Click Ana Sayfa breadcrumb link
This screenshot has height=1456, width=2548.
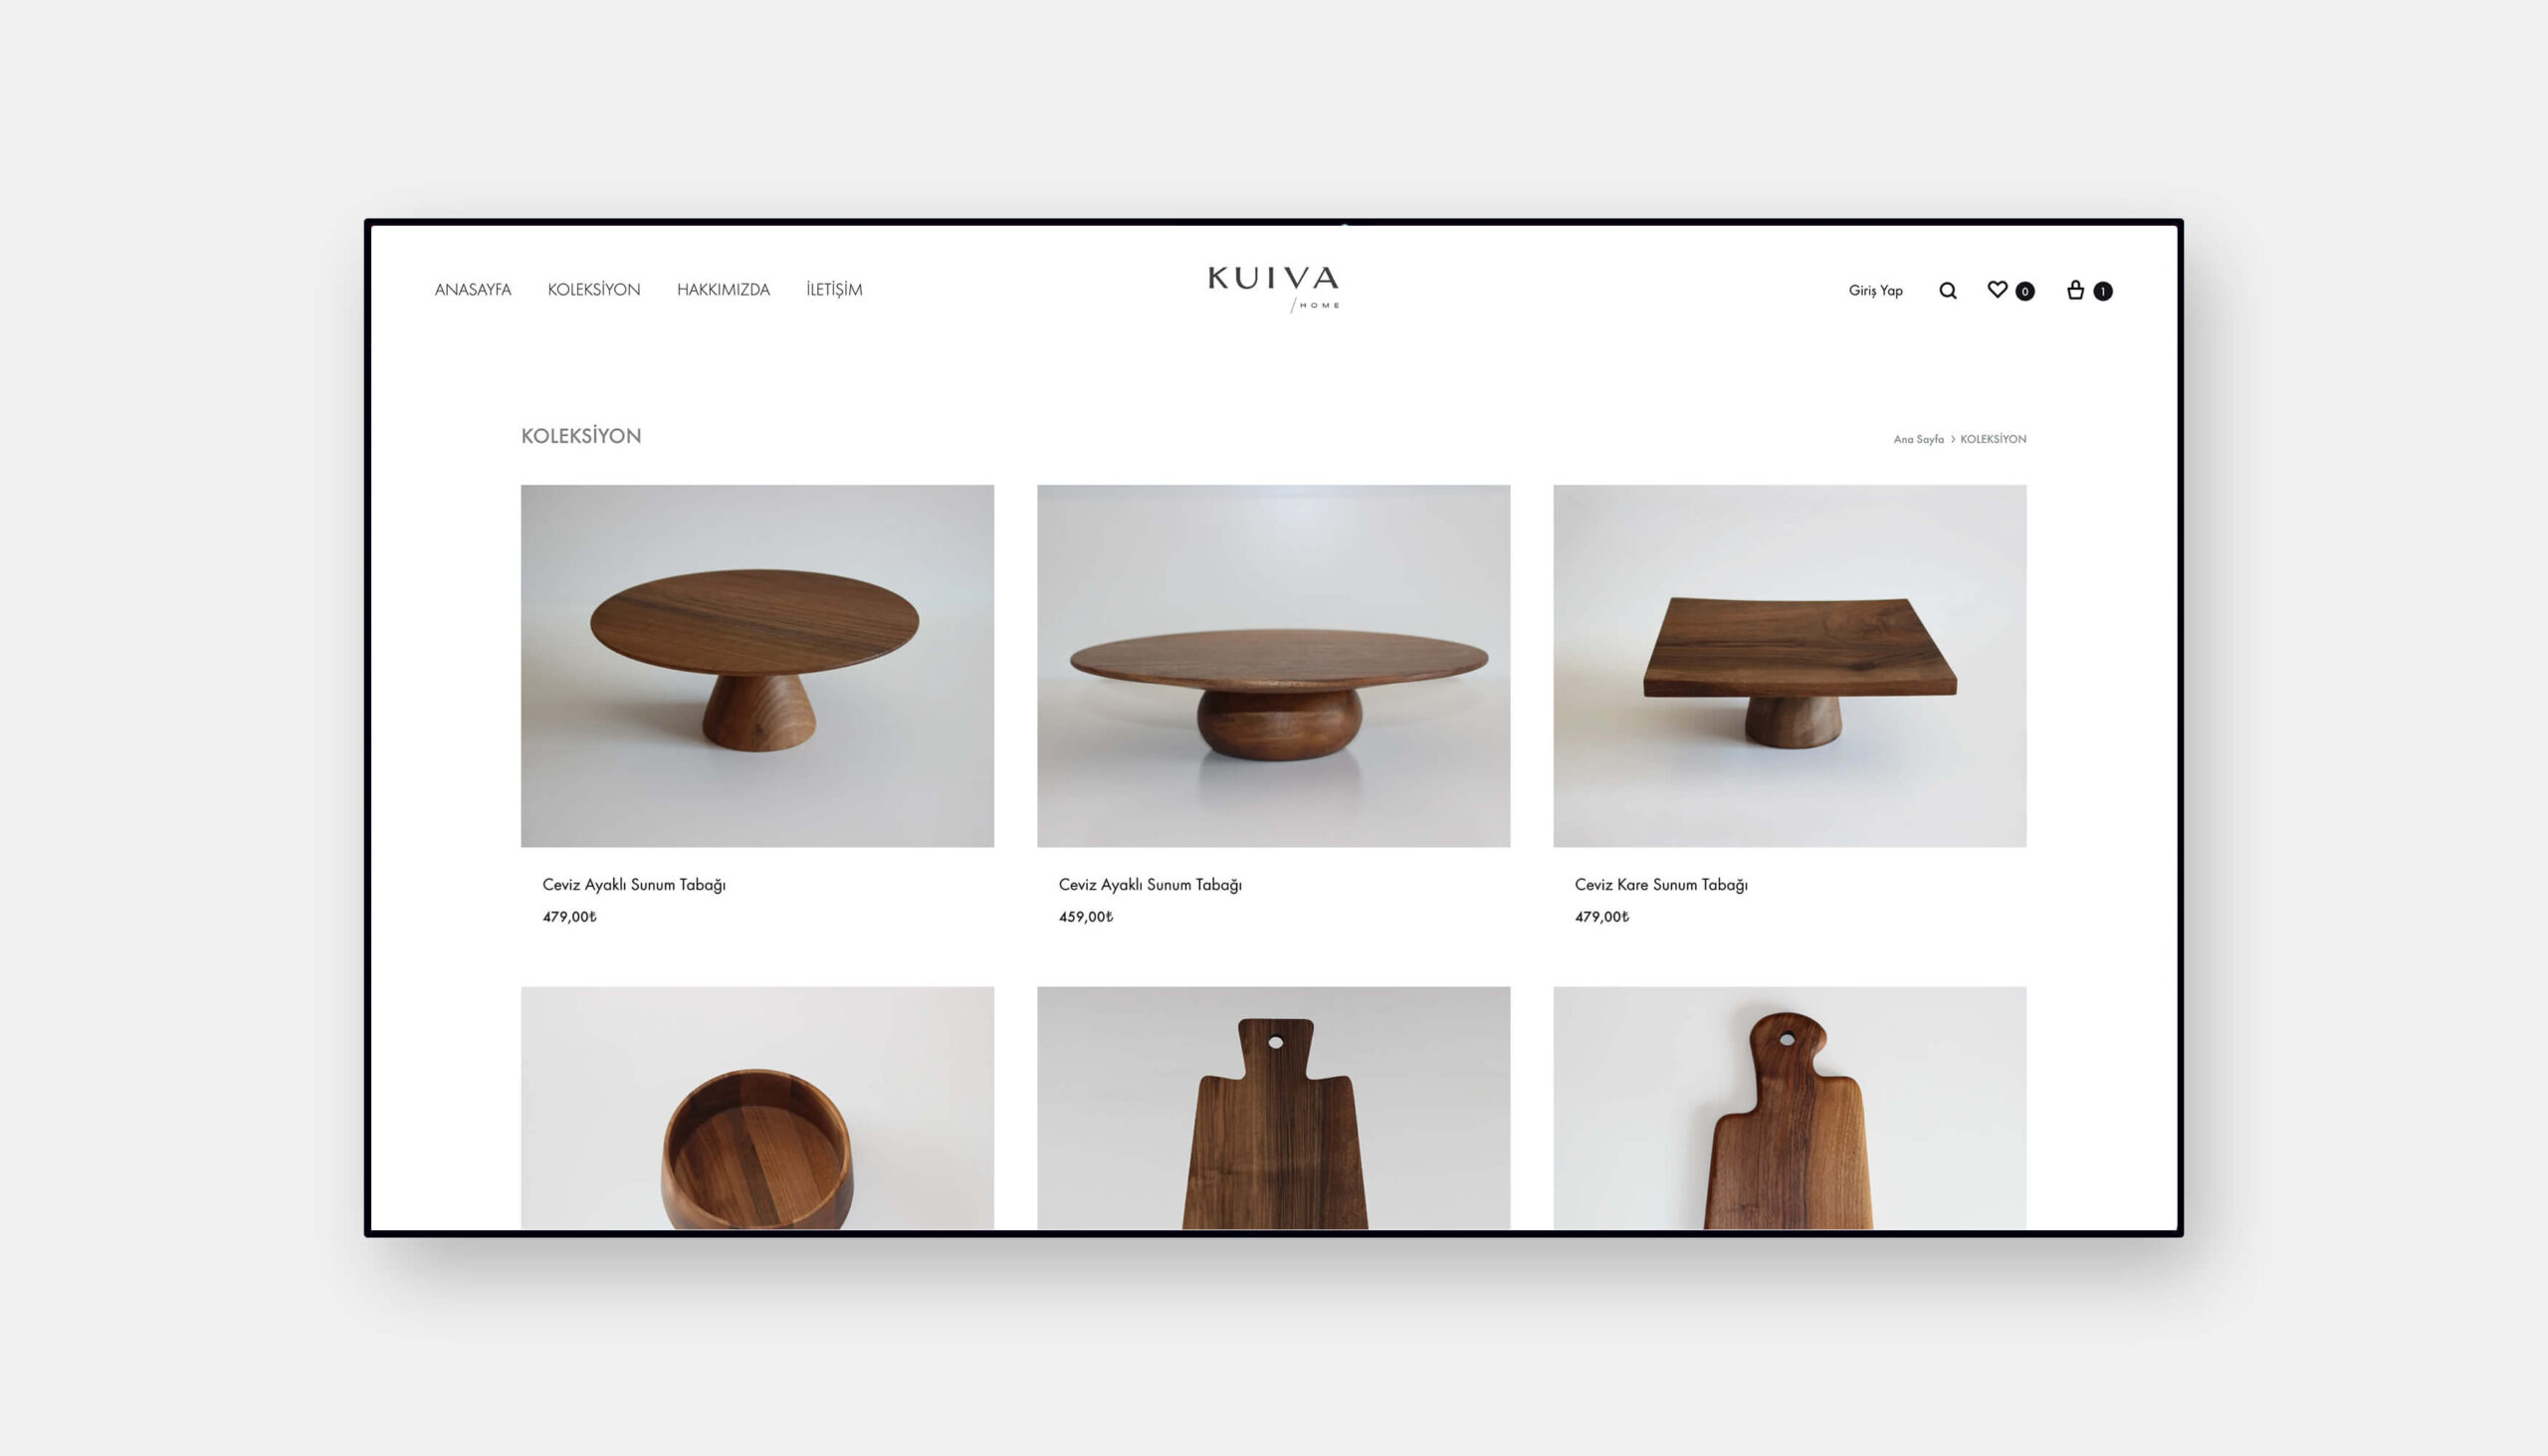coord(1918,439)
